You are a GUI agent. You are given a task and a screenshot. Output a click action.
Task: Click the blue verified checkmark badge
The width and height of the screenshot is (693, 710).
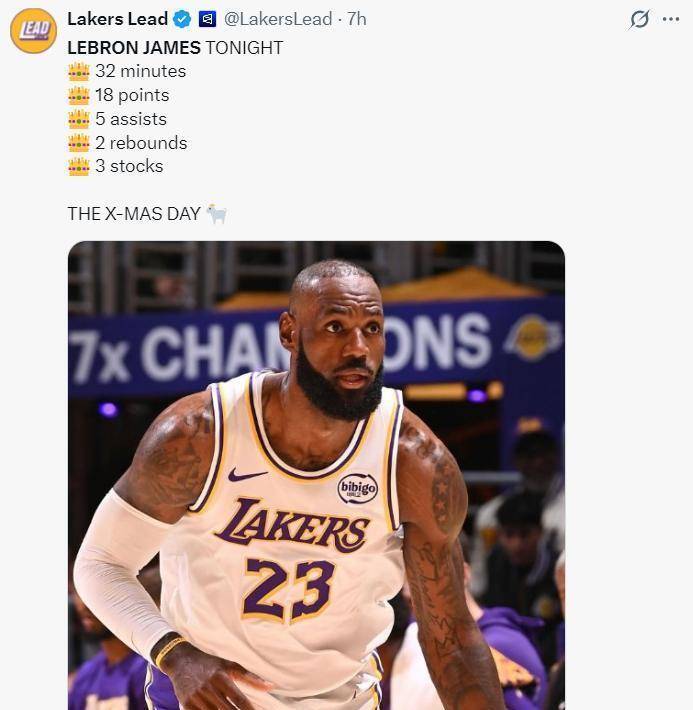182,19
